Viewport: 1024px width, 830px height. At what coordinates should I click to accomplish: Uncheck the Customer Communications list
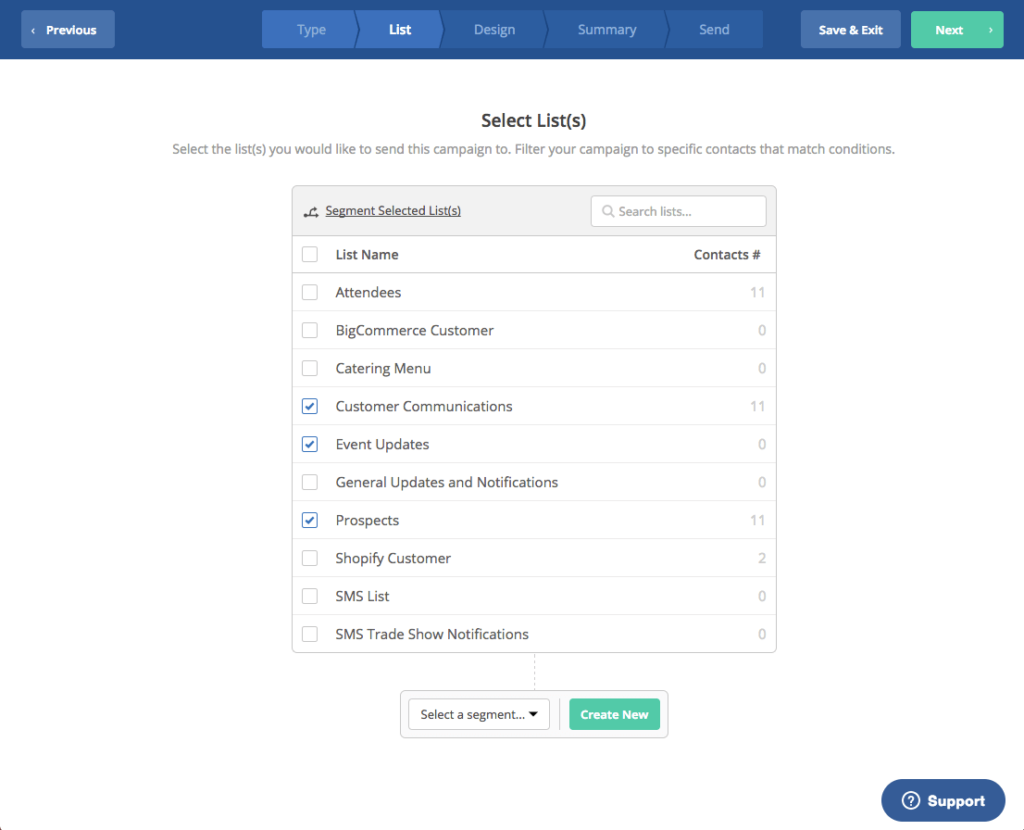(310, 406)
